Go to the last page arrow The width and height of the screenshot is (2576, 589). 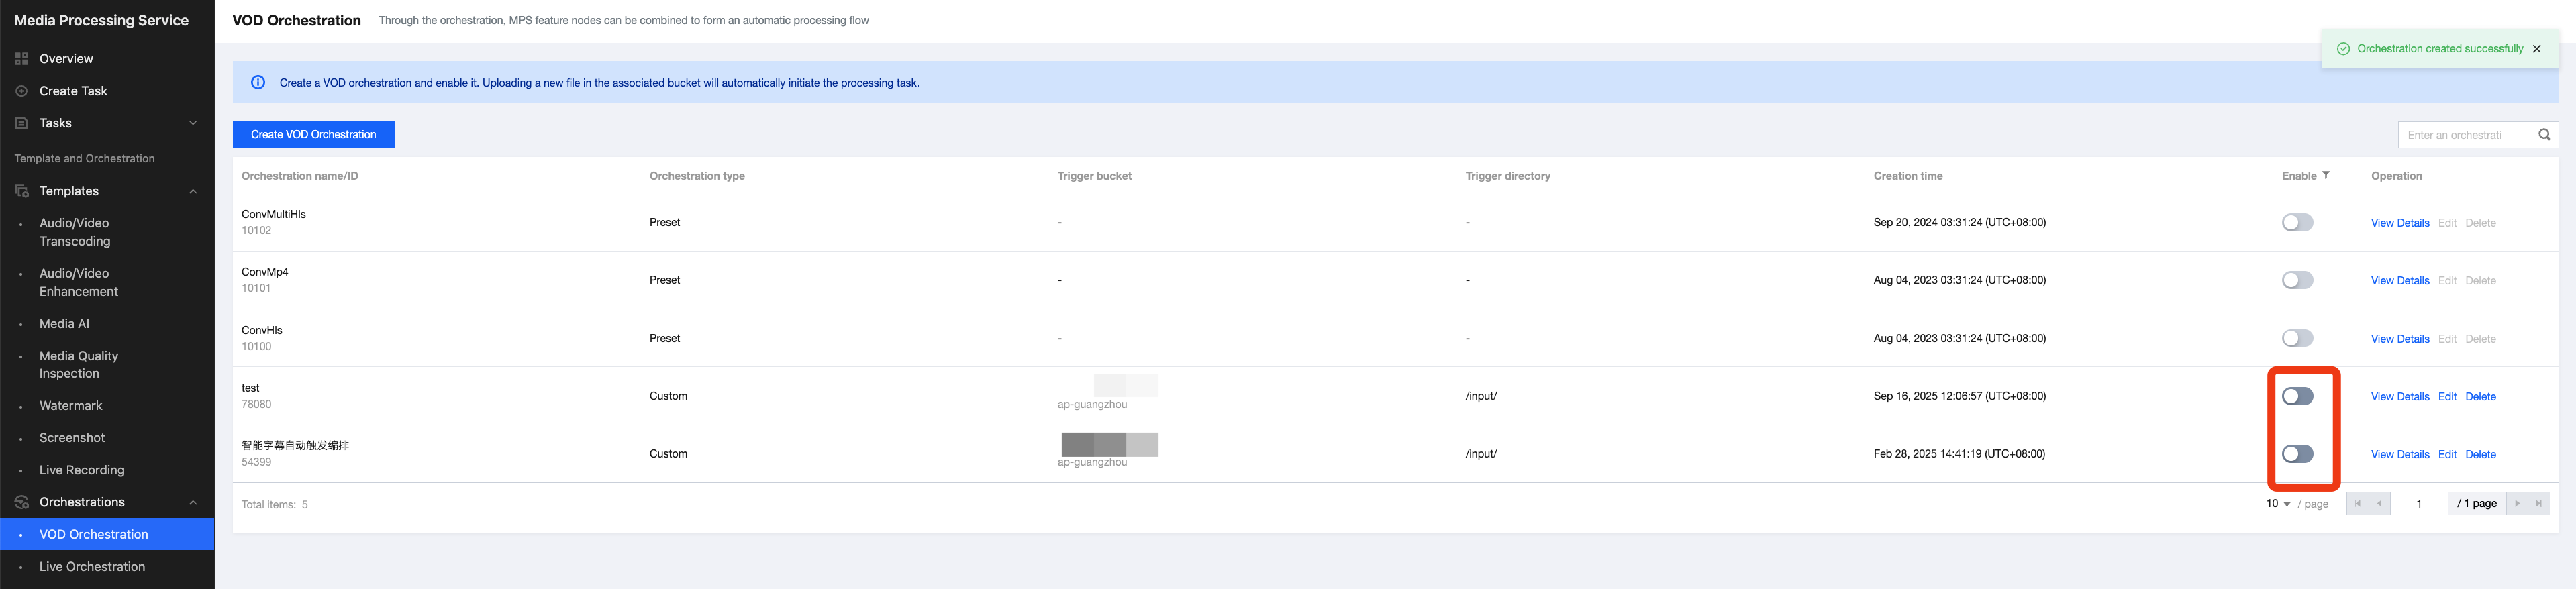[2538, 504]
